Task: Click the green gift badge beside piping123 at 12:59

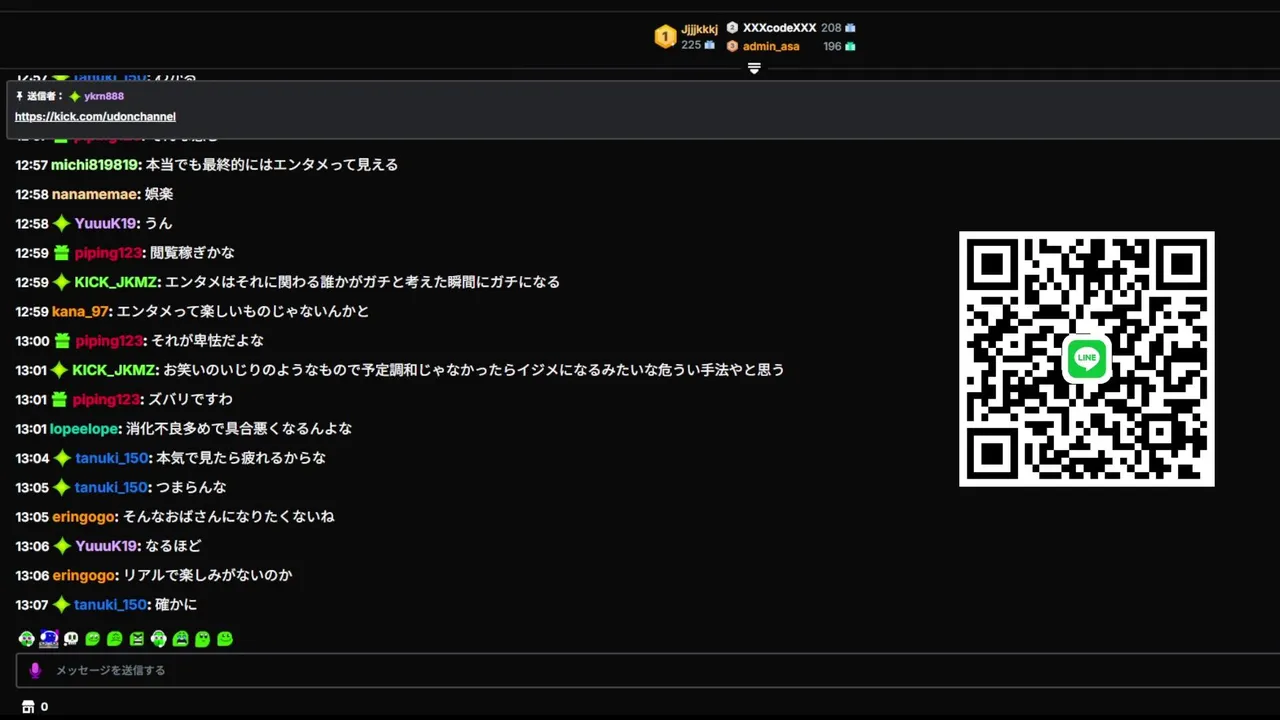Action: coord(62,253)
